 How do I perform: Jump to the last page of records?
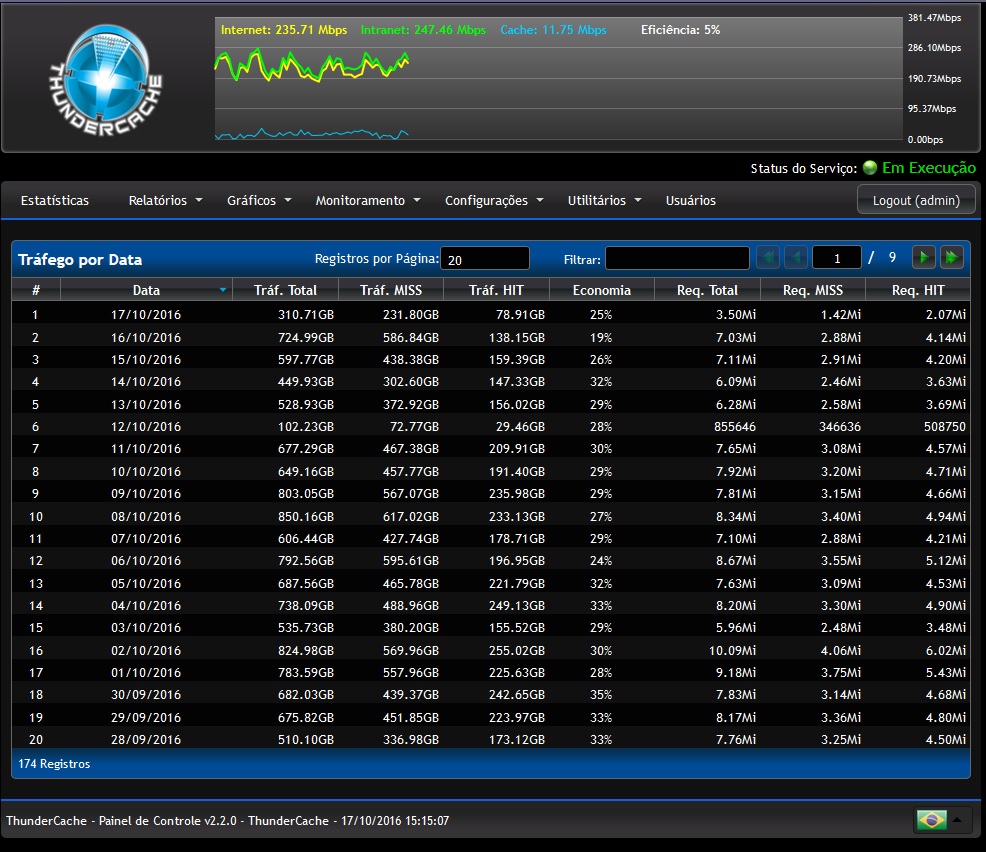point(952,258)
